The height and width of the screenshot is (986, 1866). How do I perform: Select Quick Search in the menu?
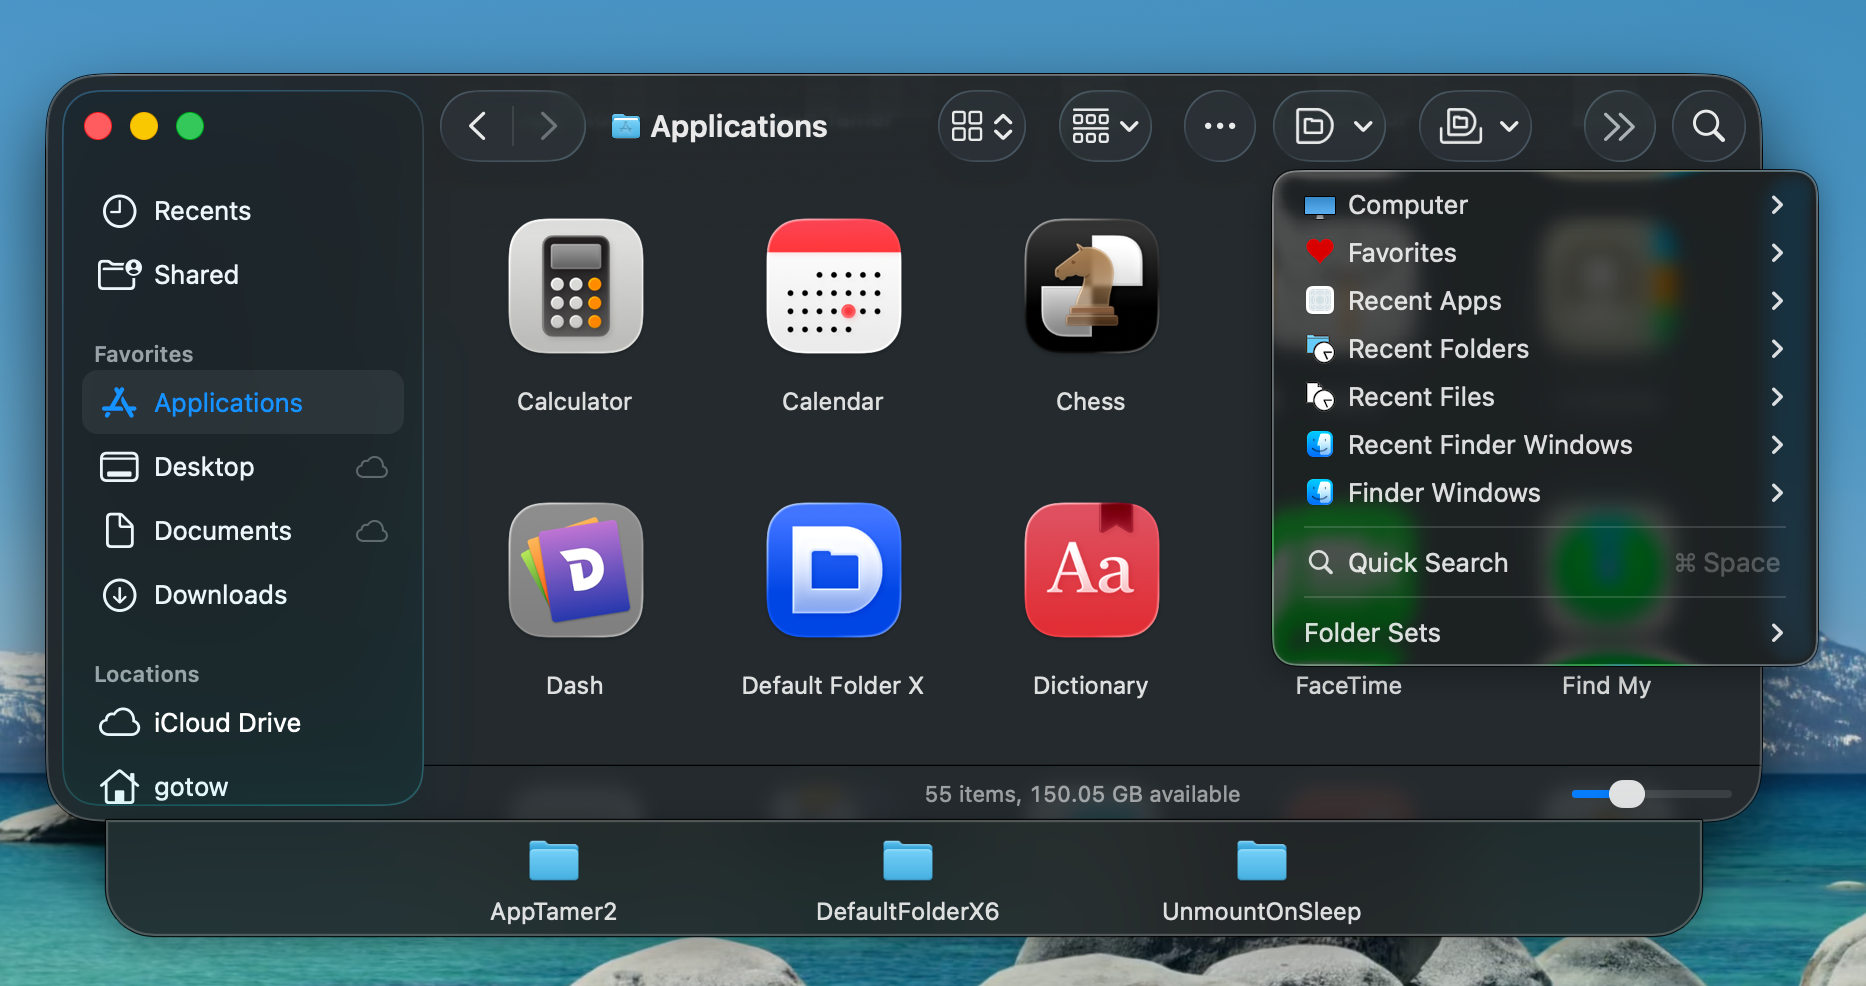point(1545,563)
